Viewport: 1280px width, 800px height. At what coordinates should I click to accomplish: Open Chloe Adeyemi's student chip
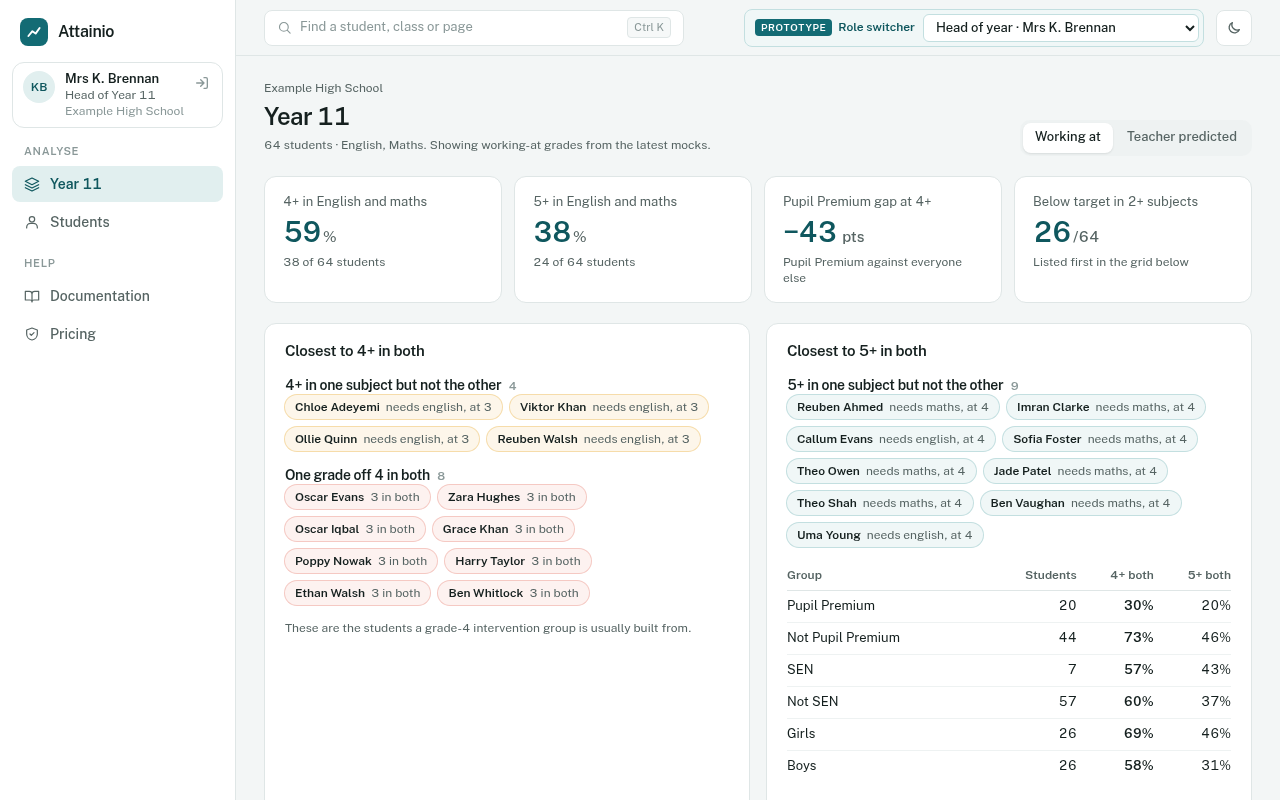point(393,407)
